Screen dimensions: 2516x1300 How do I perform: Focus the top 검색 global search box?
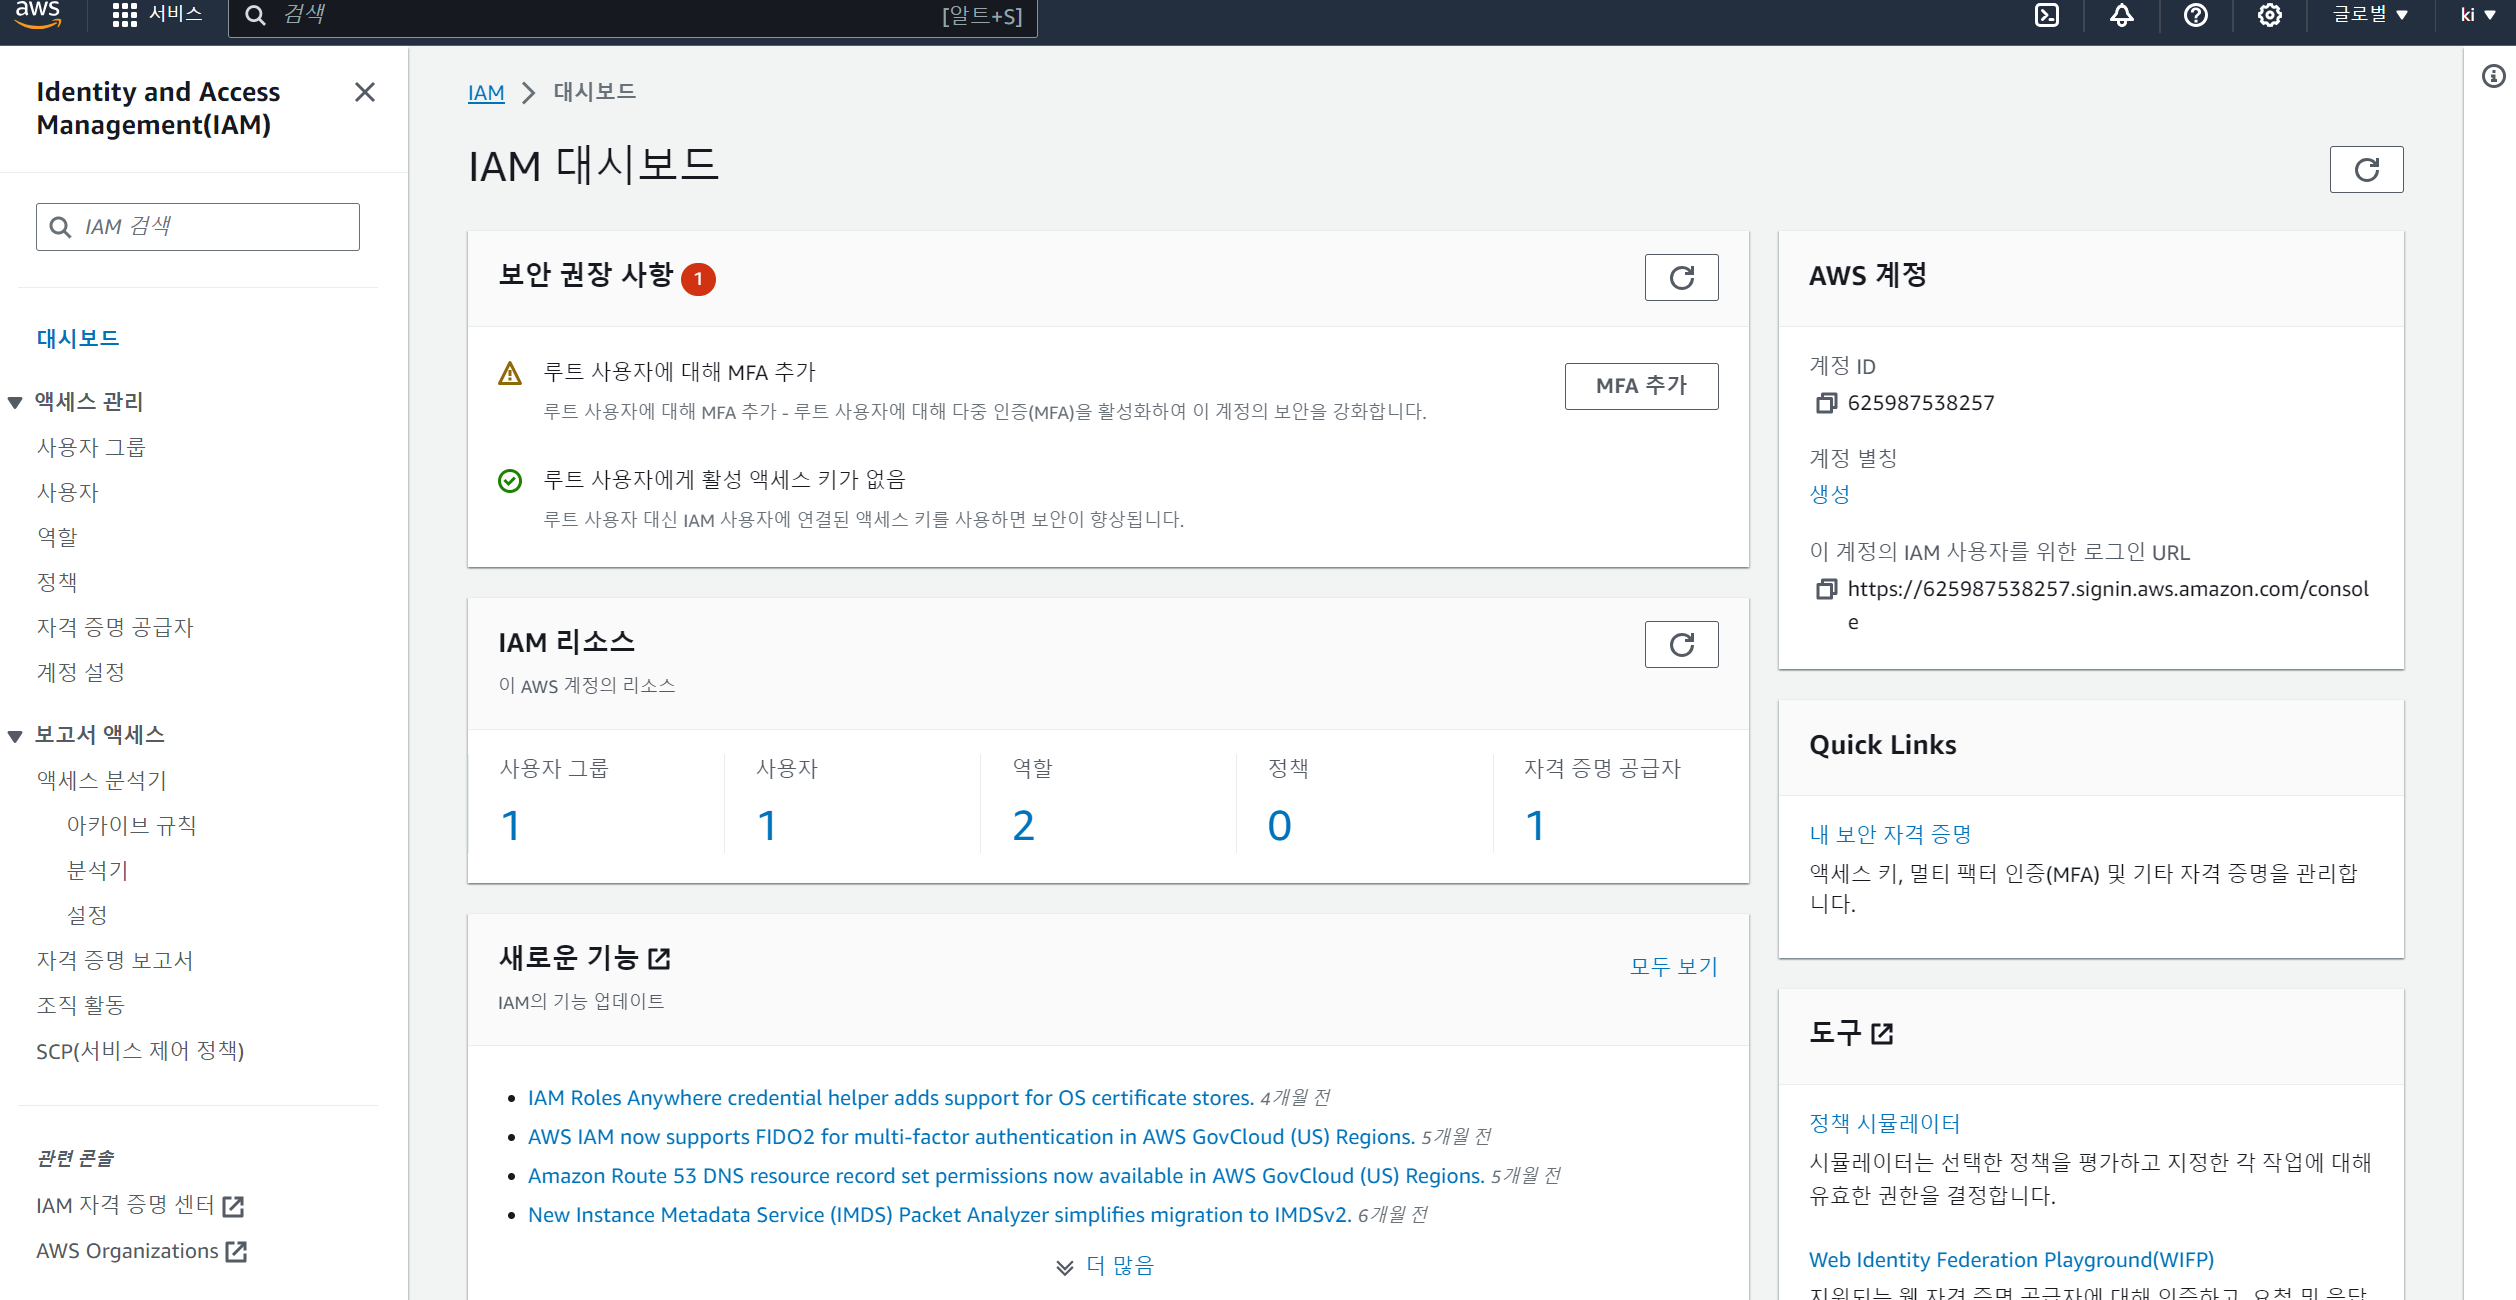pyautogui.click(x=633, y=16)
